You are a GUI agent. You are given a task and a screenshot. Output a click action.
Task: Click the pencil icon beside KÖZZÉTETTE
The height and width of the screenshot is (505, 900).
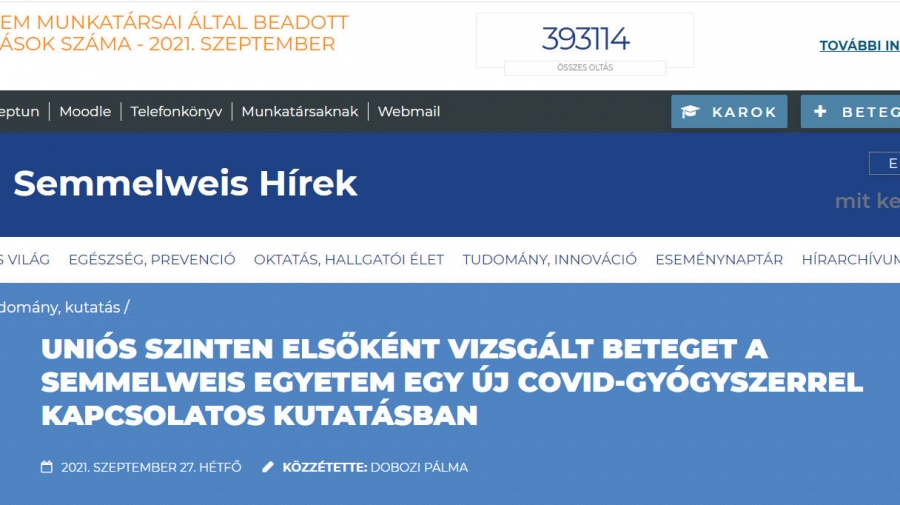click(x=267, y=467)
